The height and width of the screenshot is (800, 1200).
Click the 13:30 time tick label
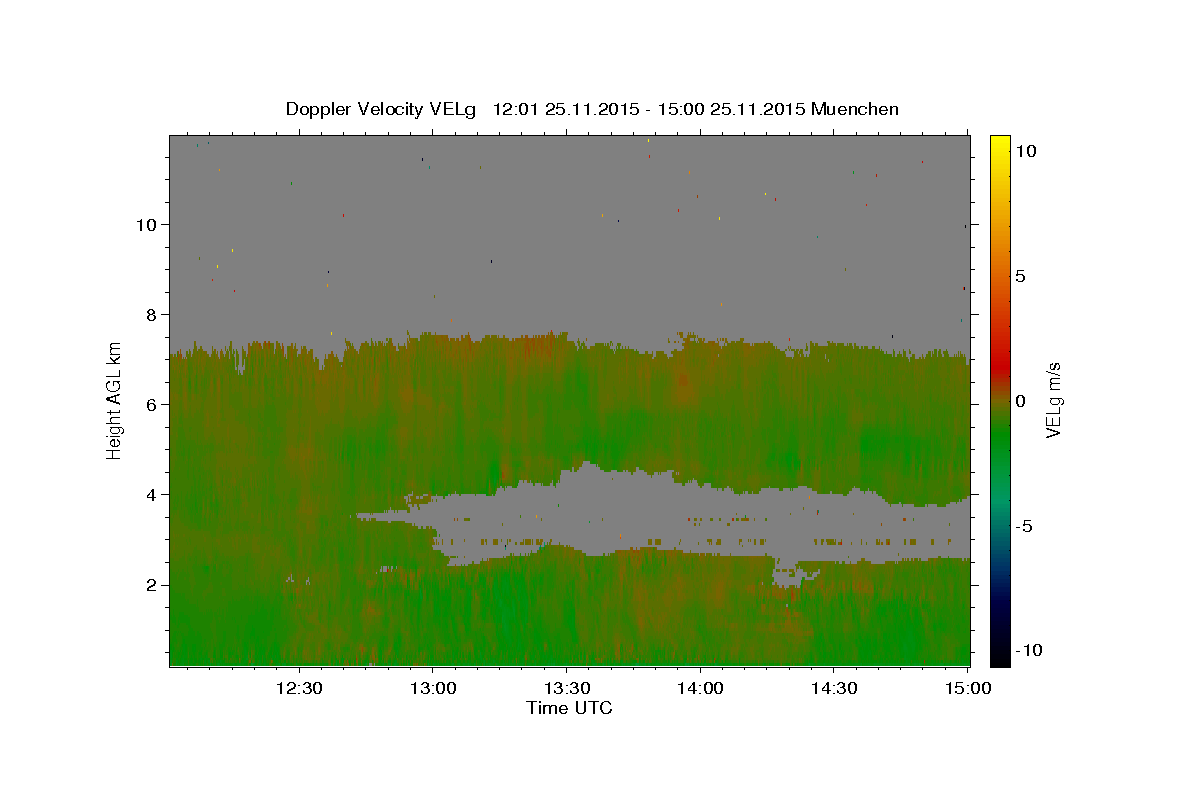(566, 688)
